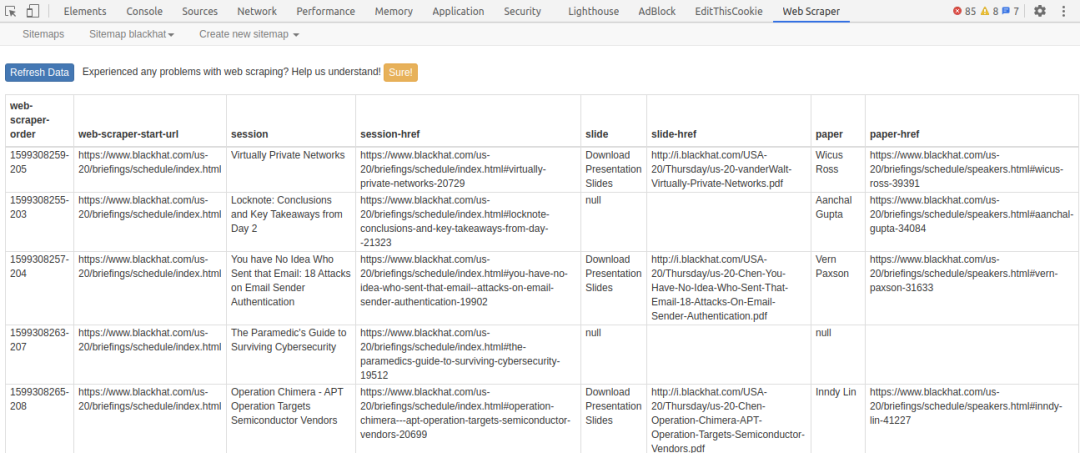Viewport: 1080px width, 453px height.
Task: Toggle the device toolbar icon
Action: [x=33, y=11]
